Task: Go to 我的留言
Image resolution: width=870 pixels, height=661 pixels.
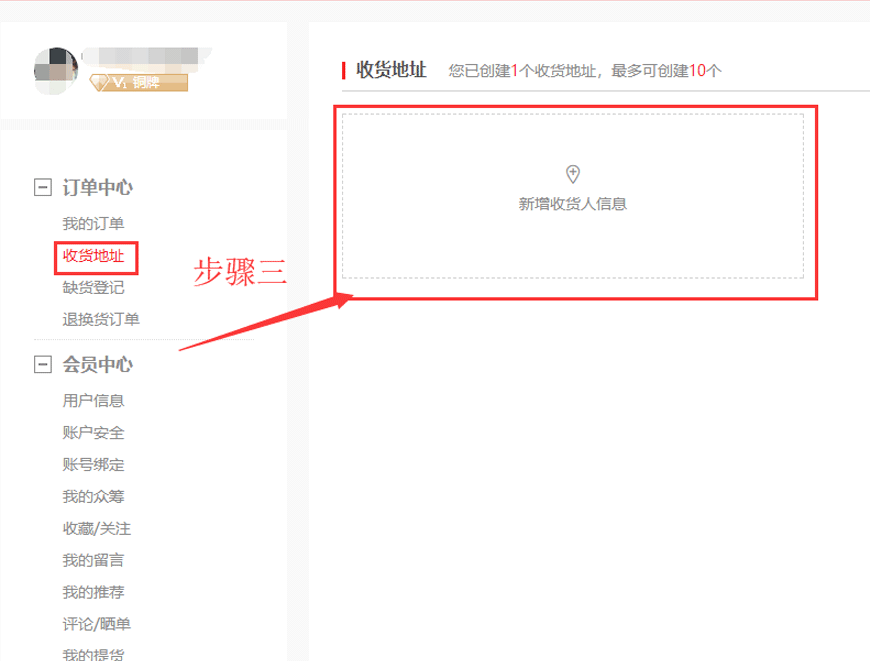Action: tap(93, 560)
